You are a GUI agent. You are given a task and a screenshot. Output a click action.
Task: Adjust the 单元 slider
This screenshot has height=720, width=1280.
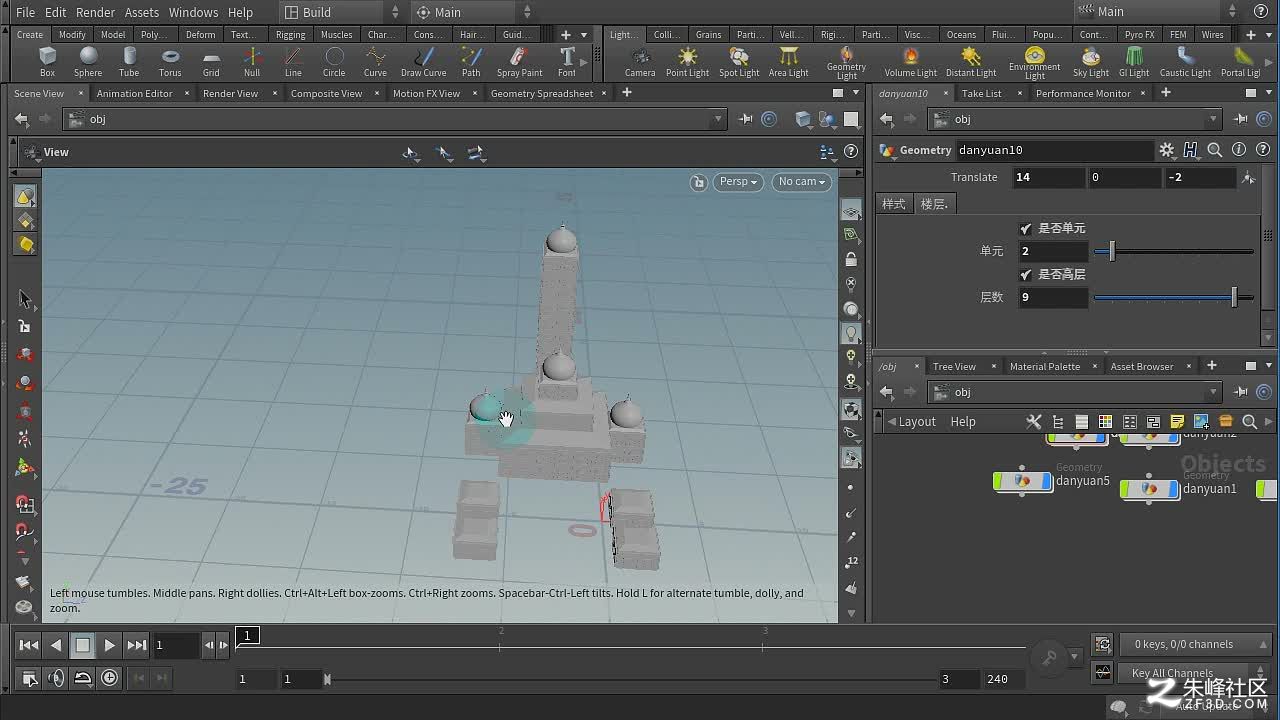[1174, 251]
